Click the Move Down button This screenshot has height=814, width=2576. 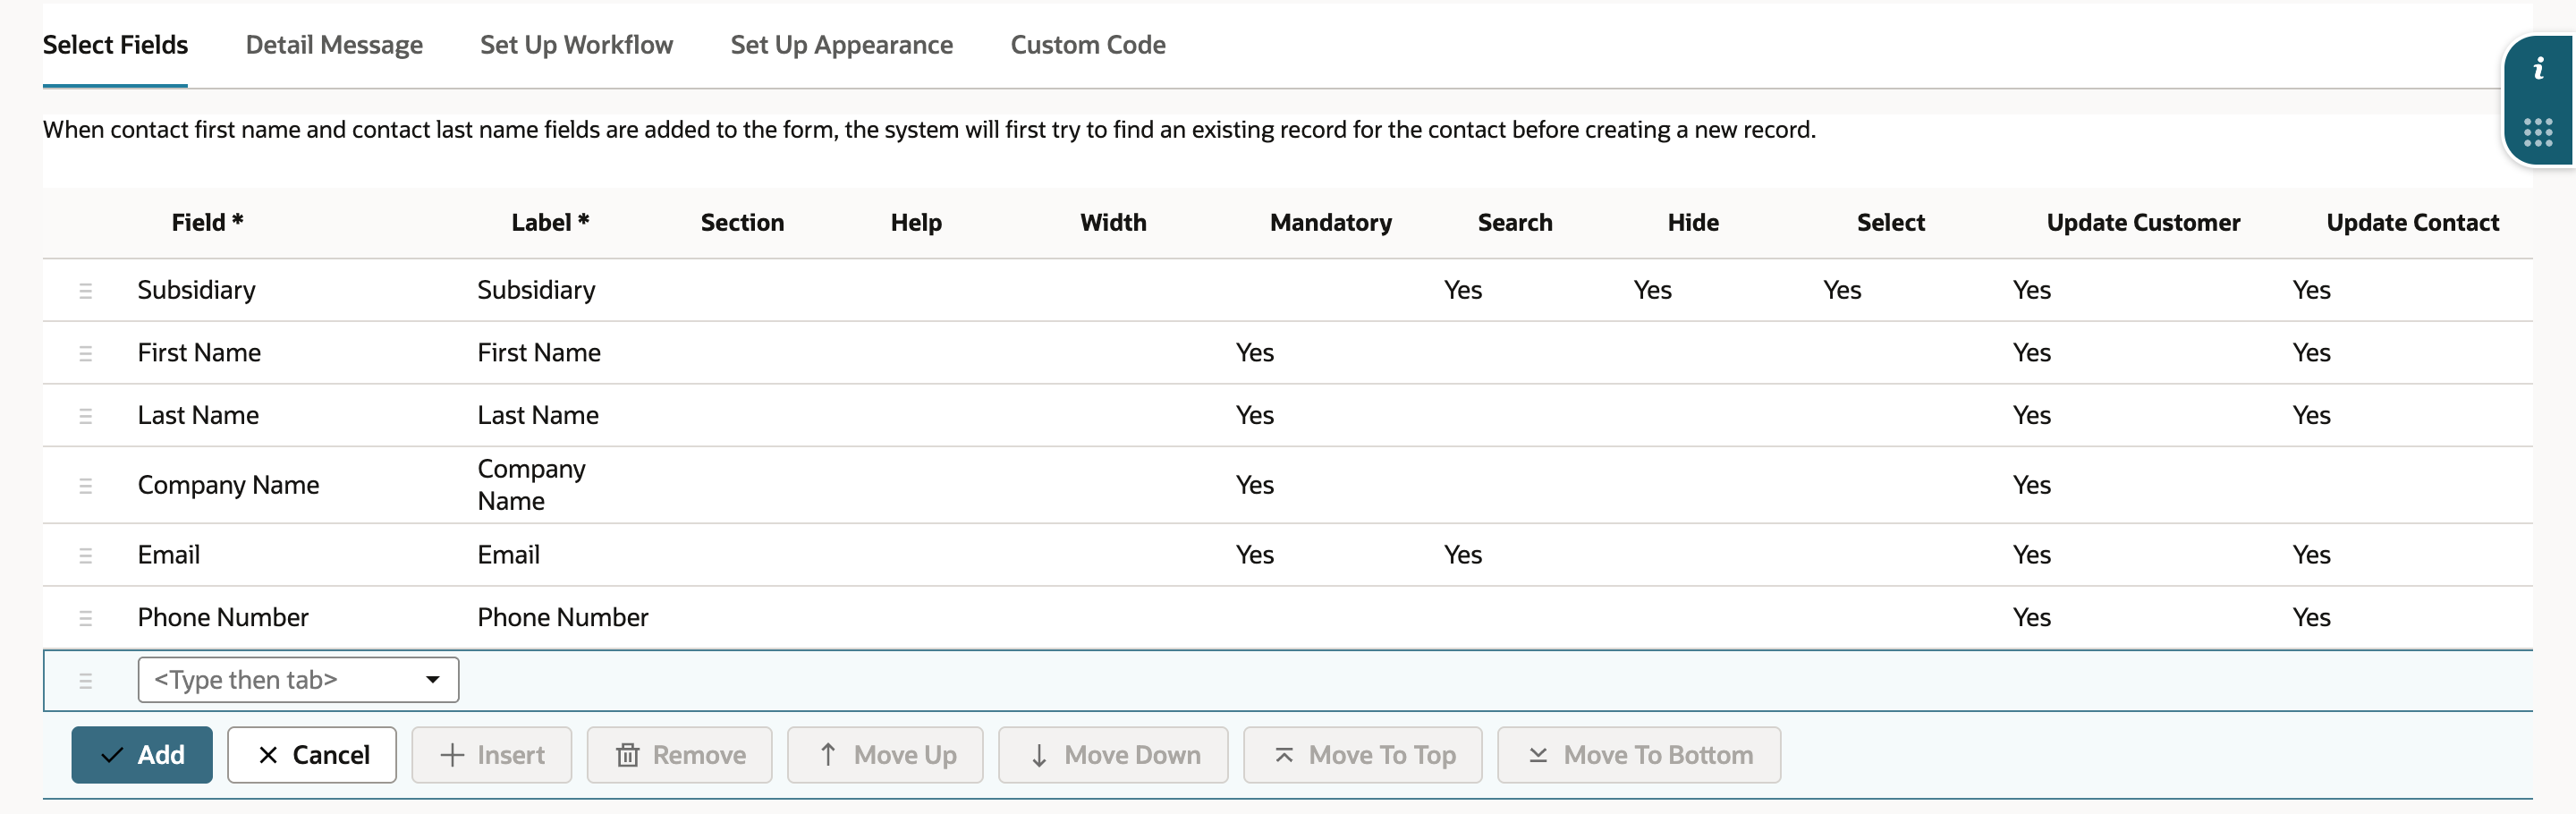1113,754
